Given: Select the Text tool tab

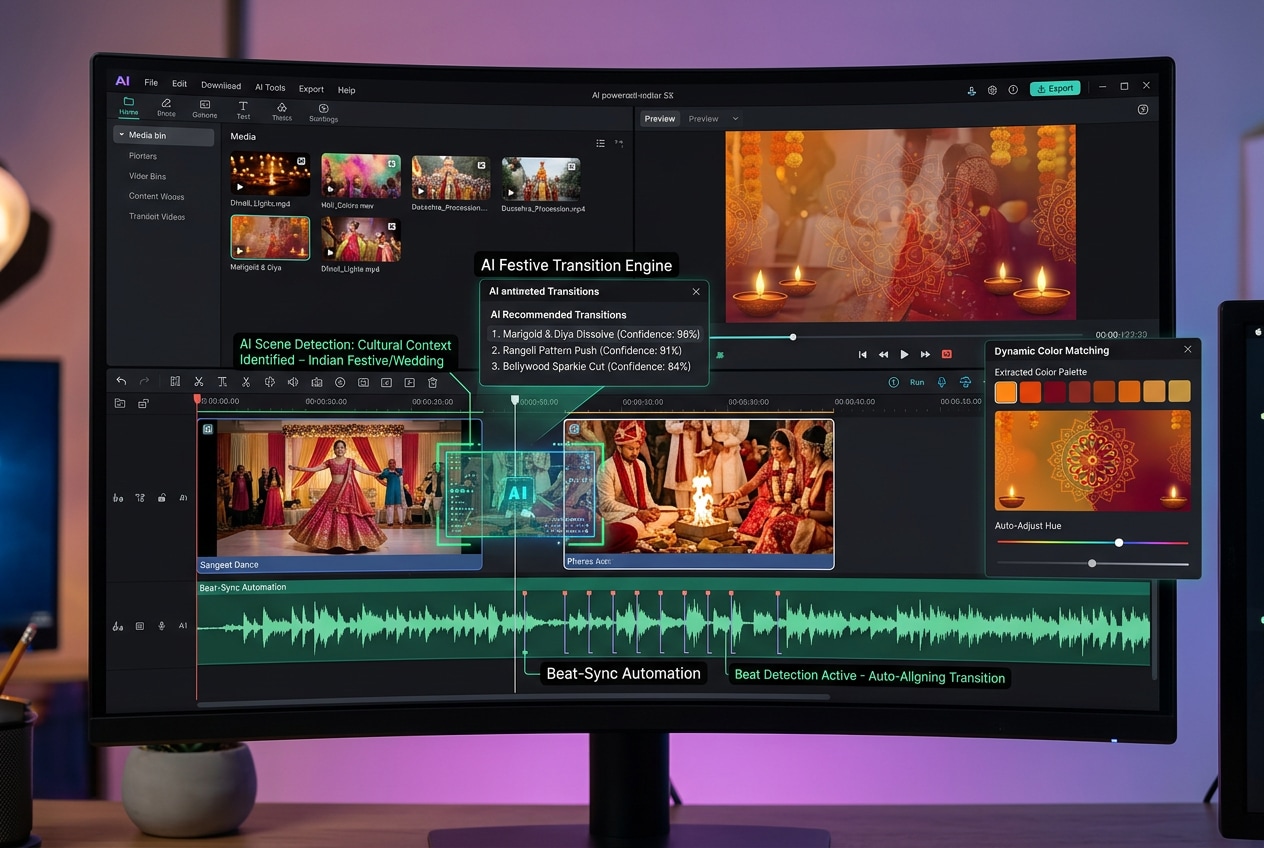Looking at the screenshot, I should point(243,110).
